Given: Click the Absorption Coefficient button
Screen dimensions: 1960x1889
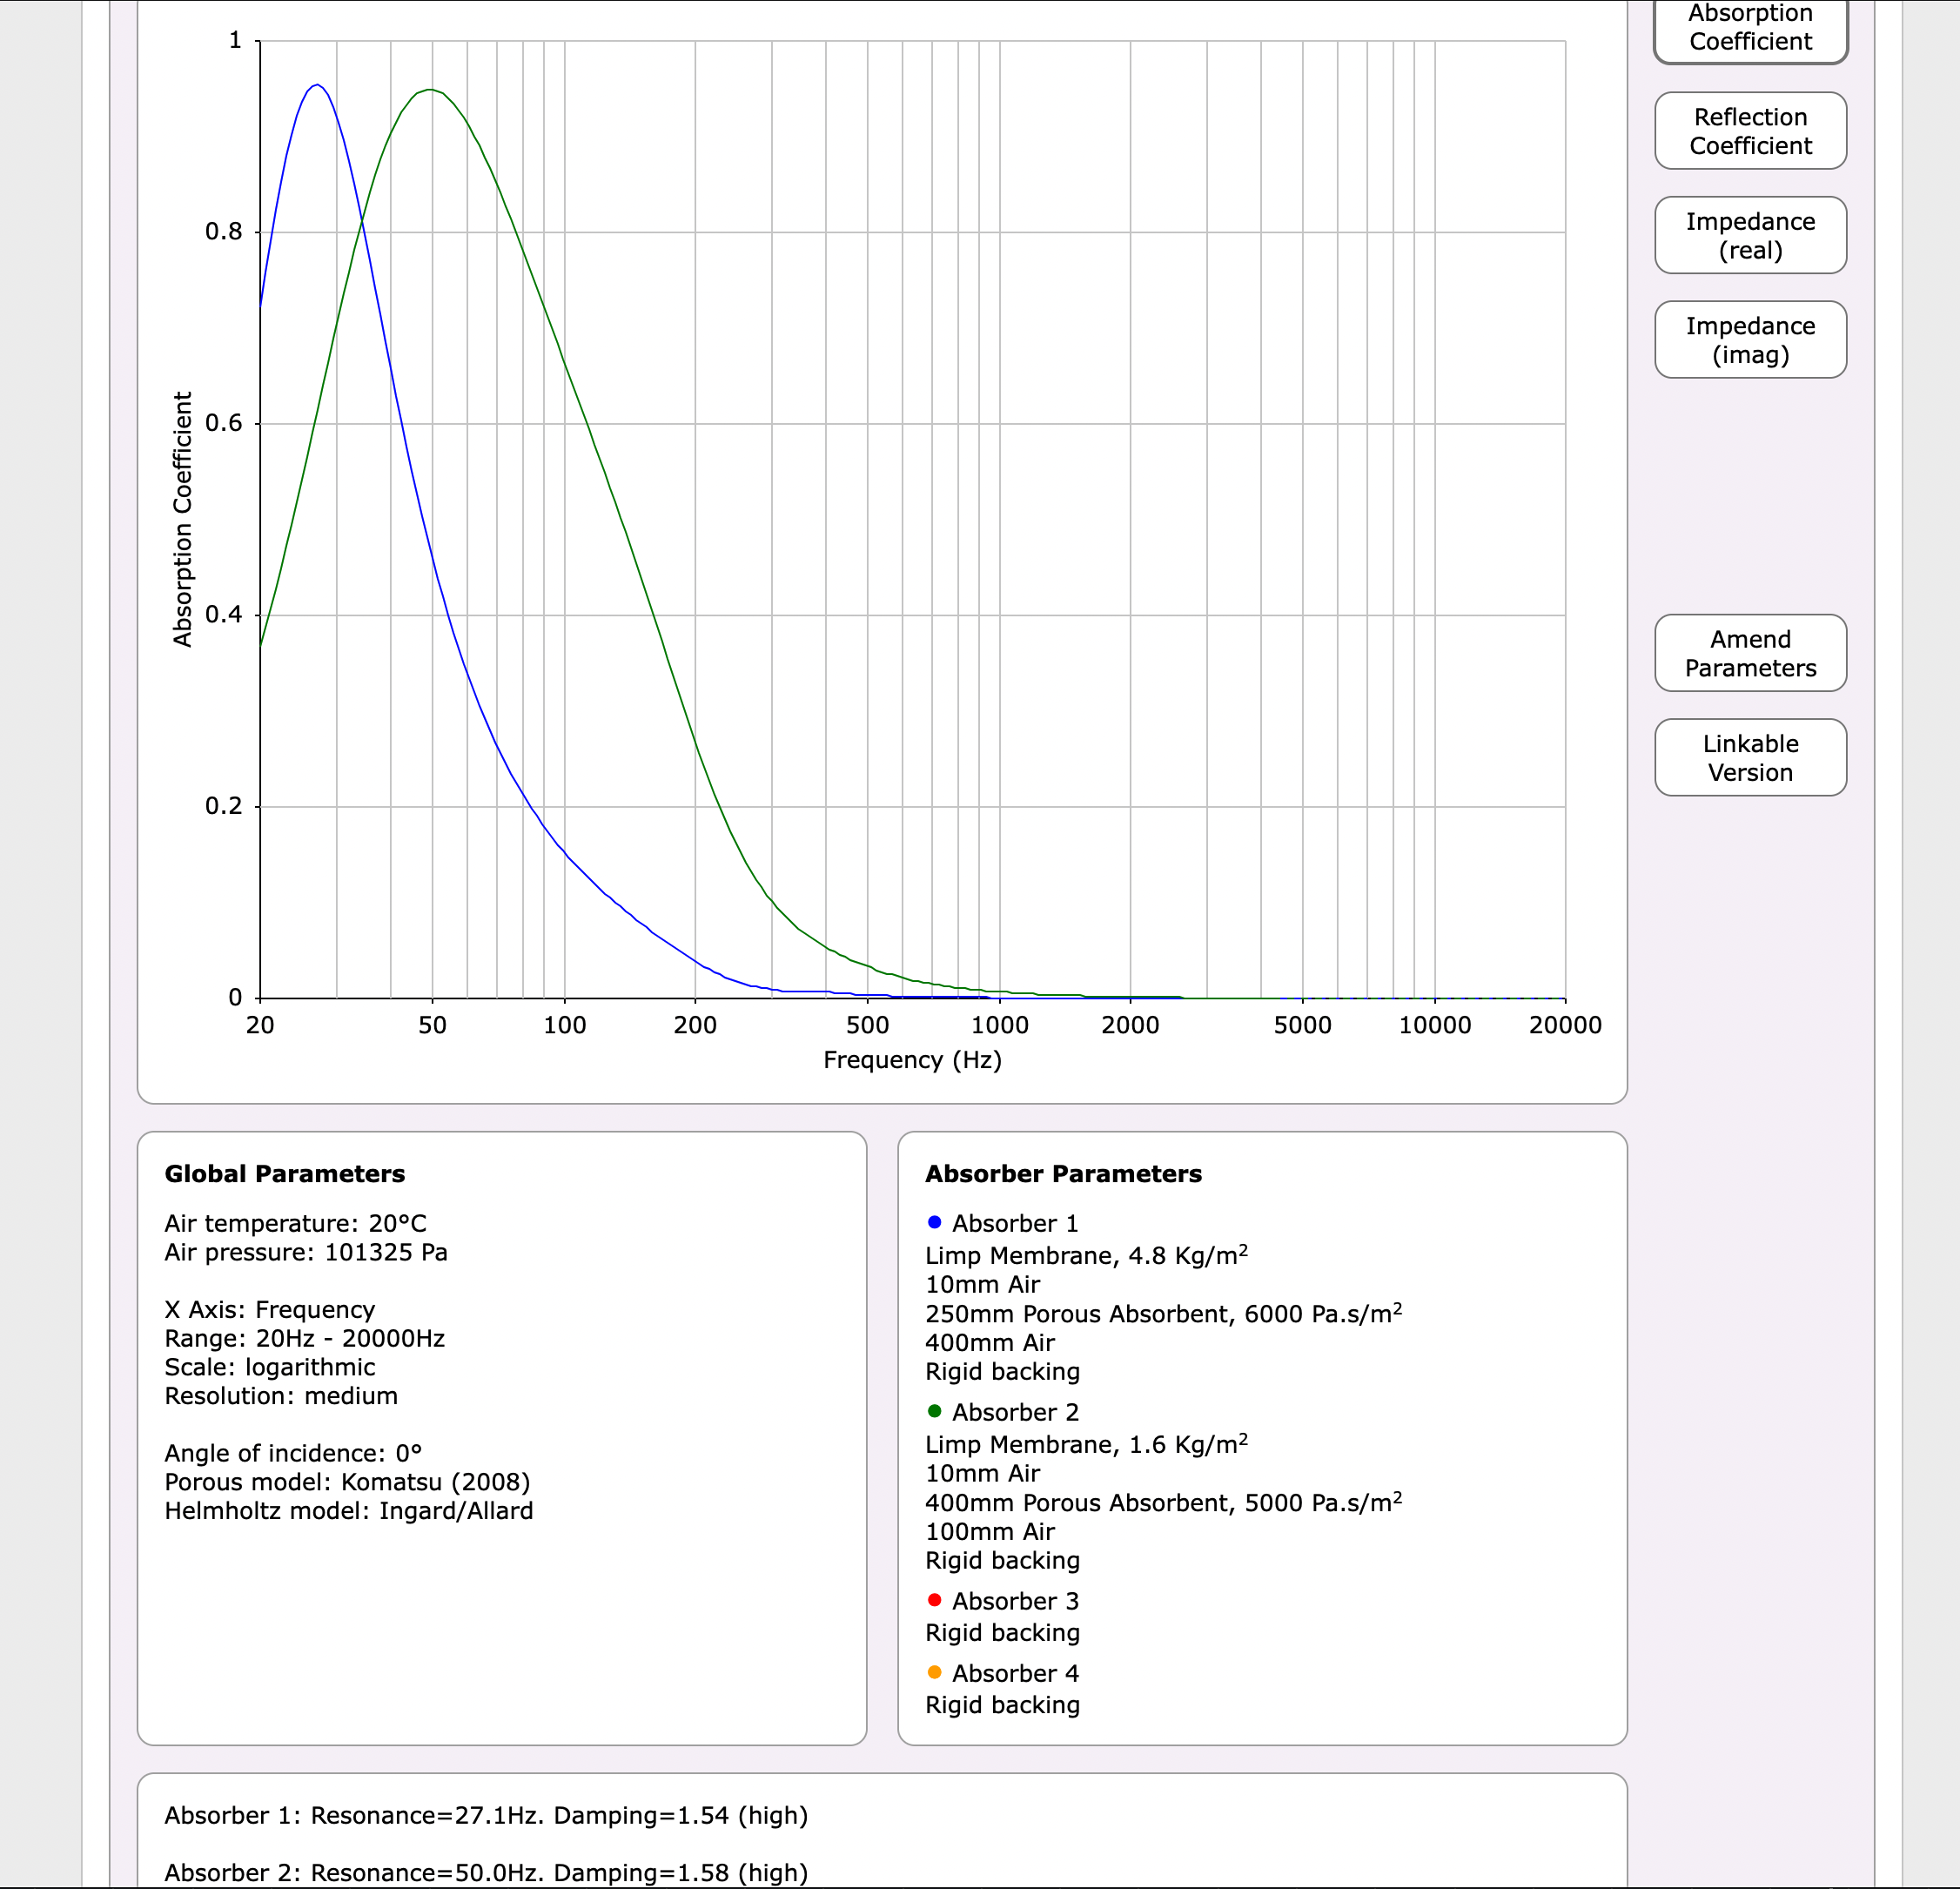Looking at the screenshot, I should point(1750,28).
